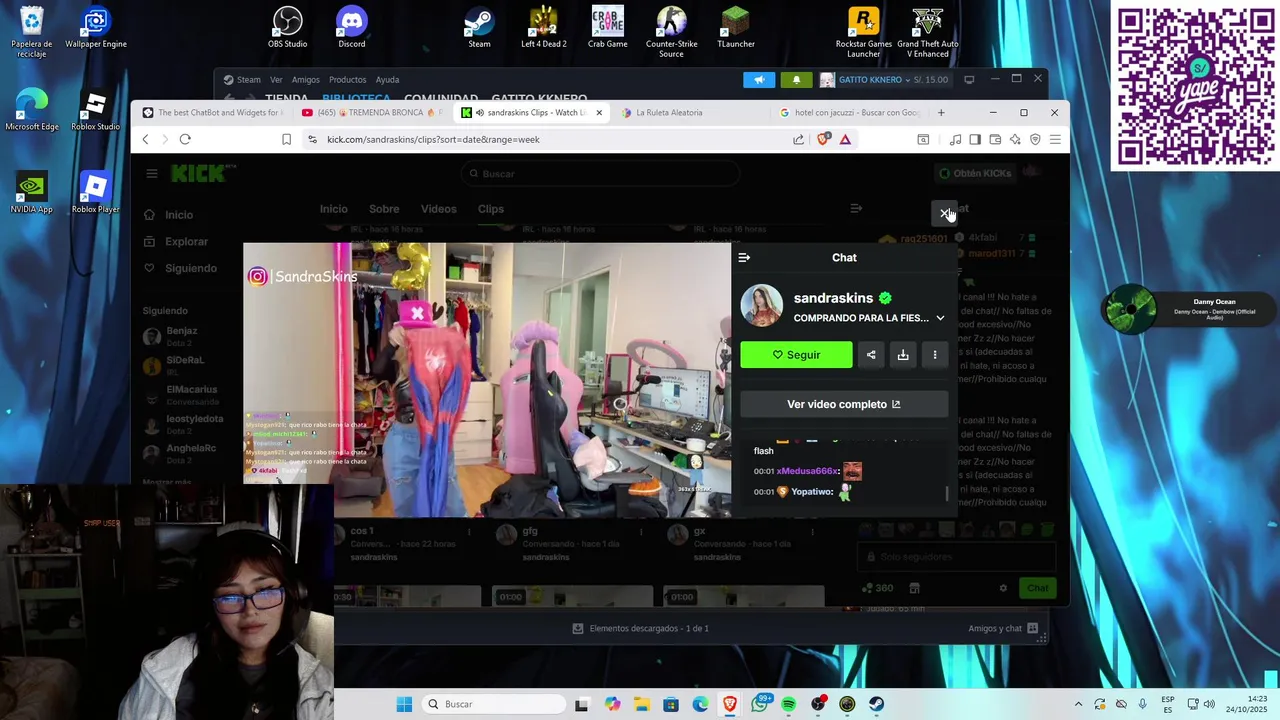Bookmark the current page icon
1280x720 pixels.
click(286, 139)
